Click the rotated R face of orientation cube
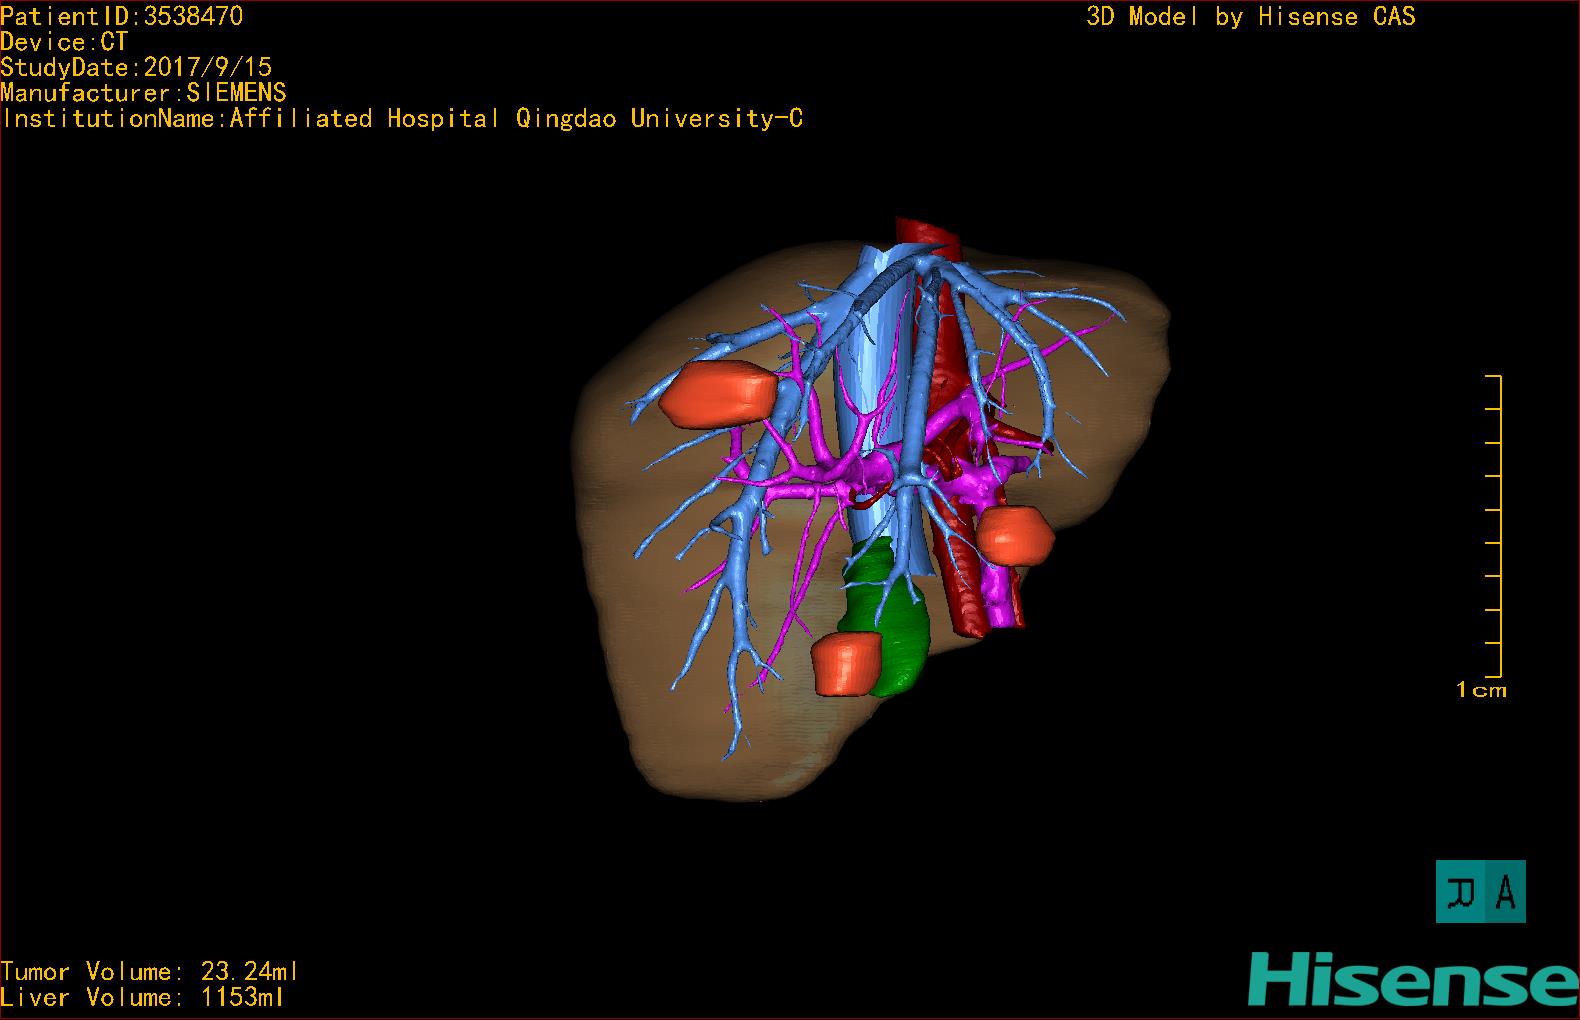Image resolution: width=1580 pixels, height=1020 pixels. click(x=1461, y=891)
